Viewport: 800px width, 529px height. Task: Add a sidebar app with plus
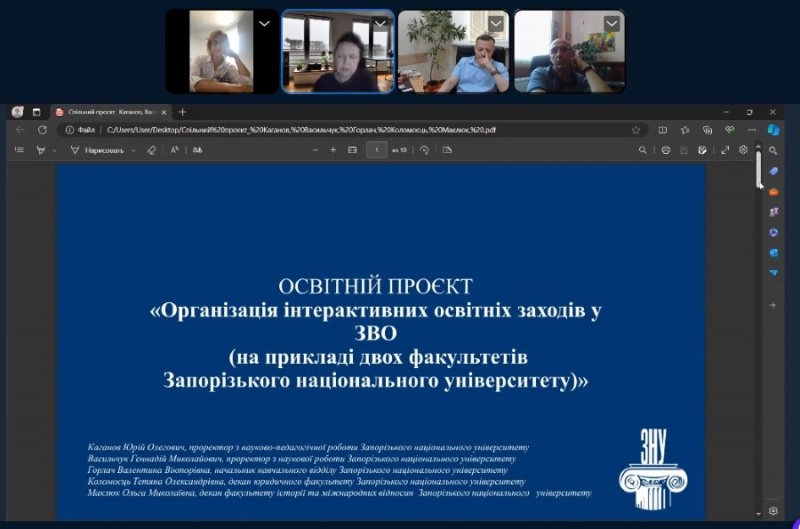tap(773, 305)
